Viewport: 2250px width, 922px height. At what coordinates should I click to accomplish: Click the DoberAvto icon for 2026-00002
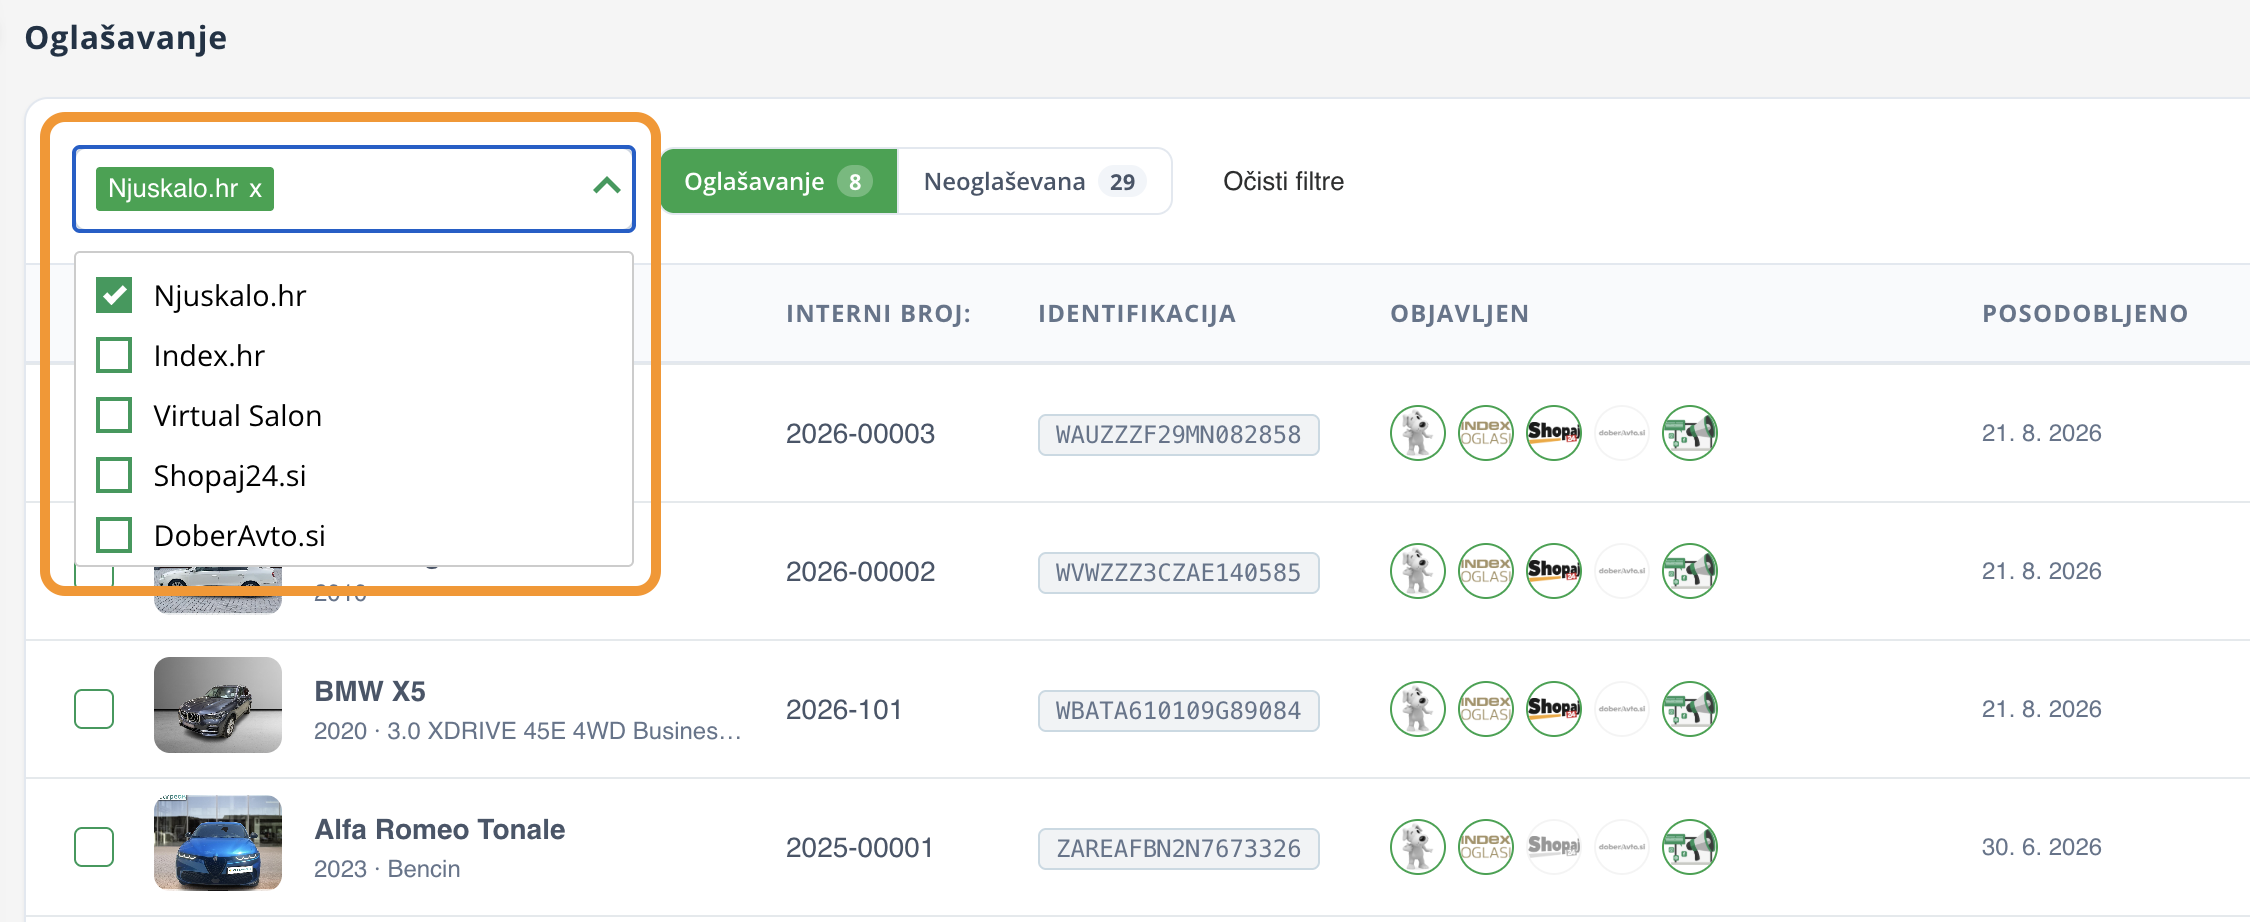(1621, 571)
